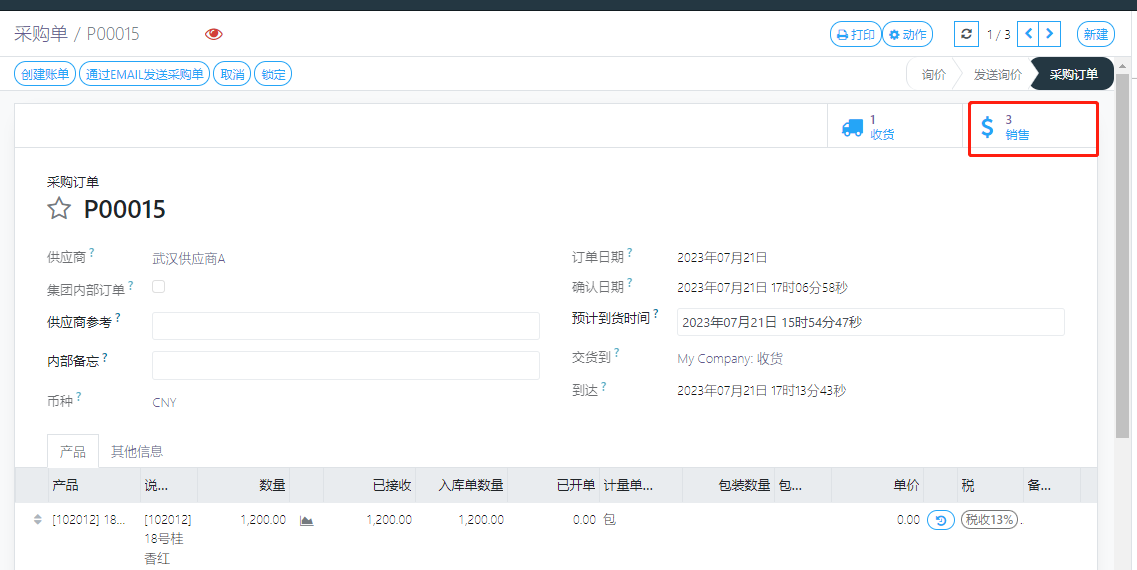Viewport: 1137px width, 570px height.
Task: Open the 动作 gear dropdown
Action: coord(907,34)
